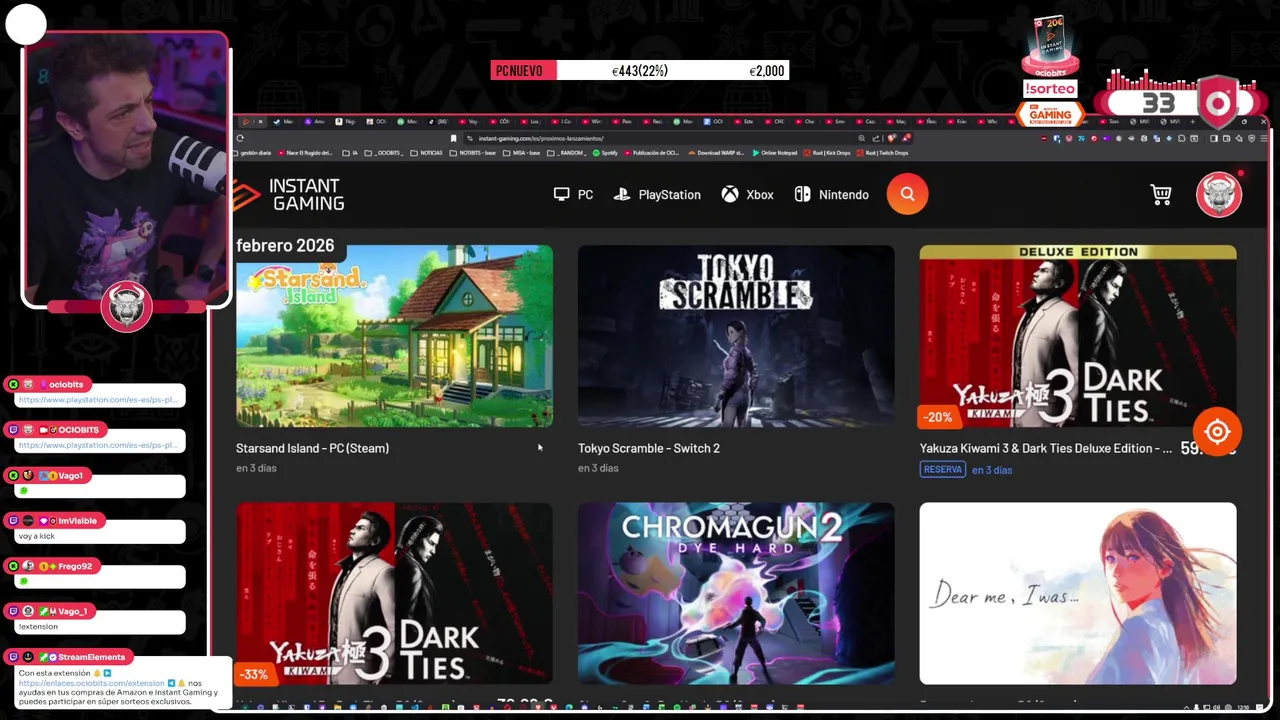Open the Dear me, I was... thumbnail
Image resolution: width=1280 pixels, height=720 pixels.
click(1078, 593)
